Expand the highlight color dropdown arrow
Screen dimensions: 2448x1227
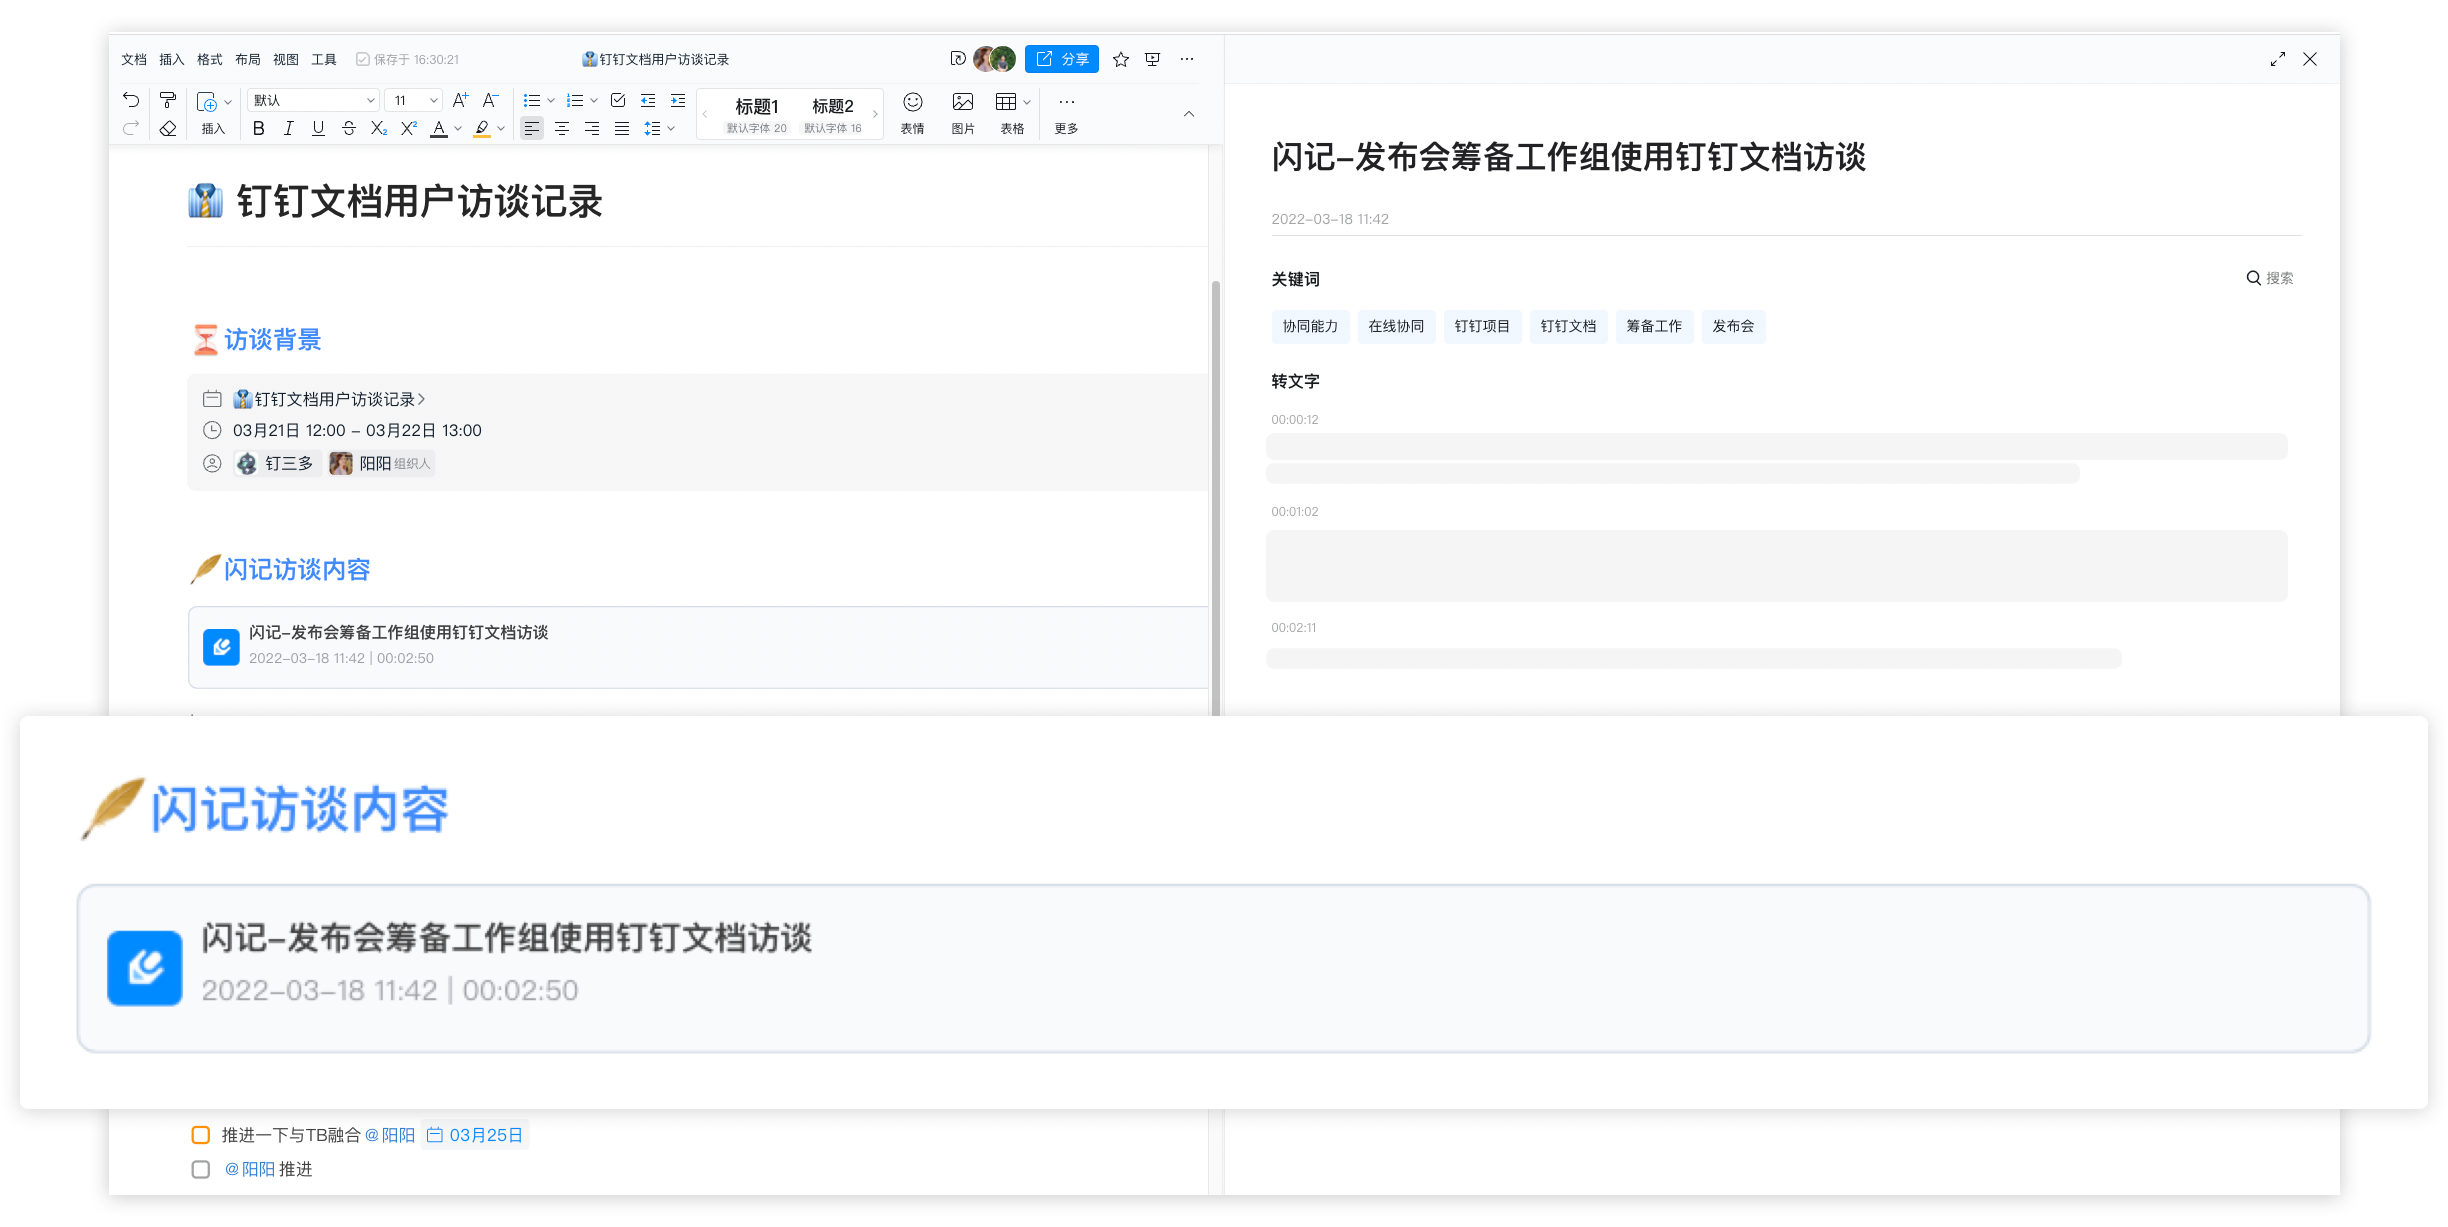(x=500, y=128)
